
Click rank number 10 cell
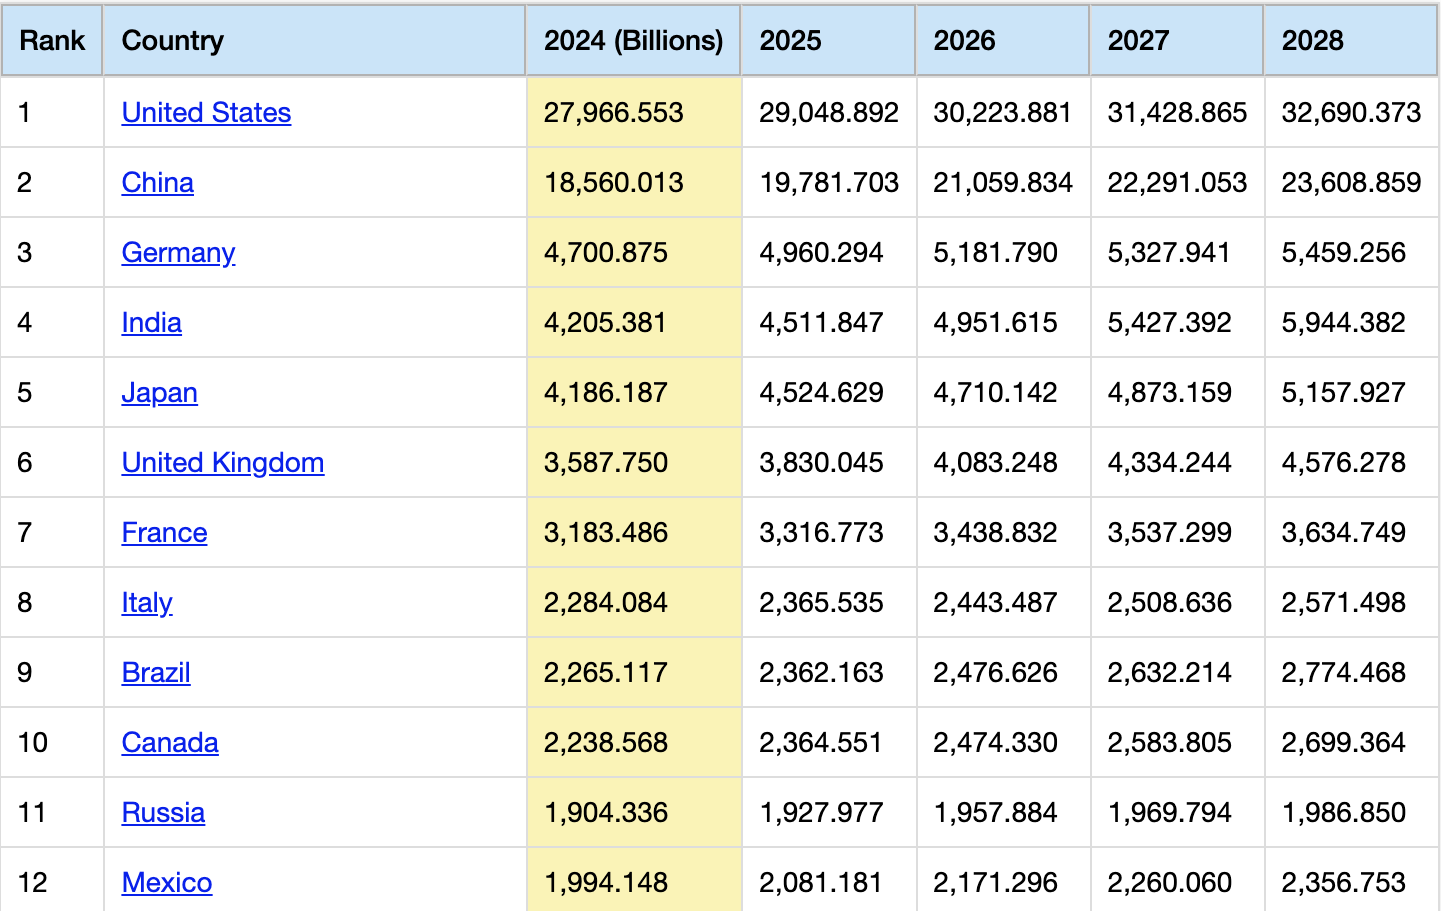(52, 743)
